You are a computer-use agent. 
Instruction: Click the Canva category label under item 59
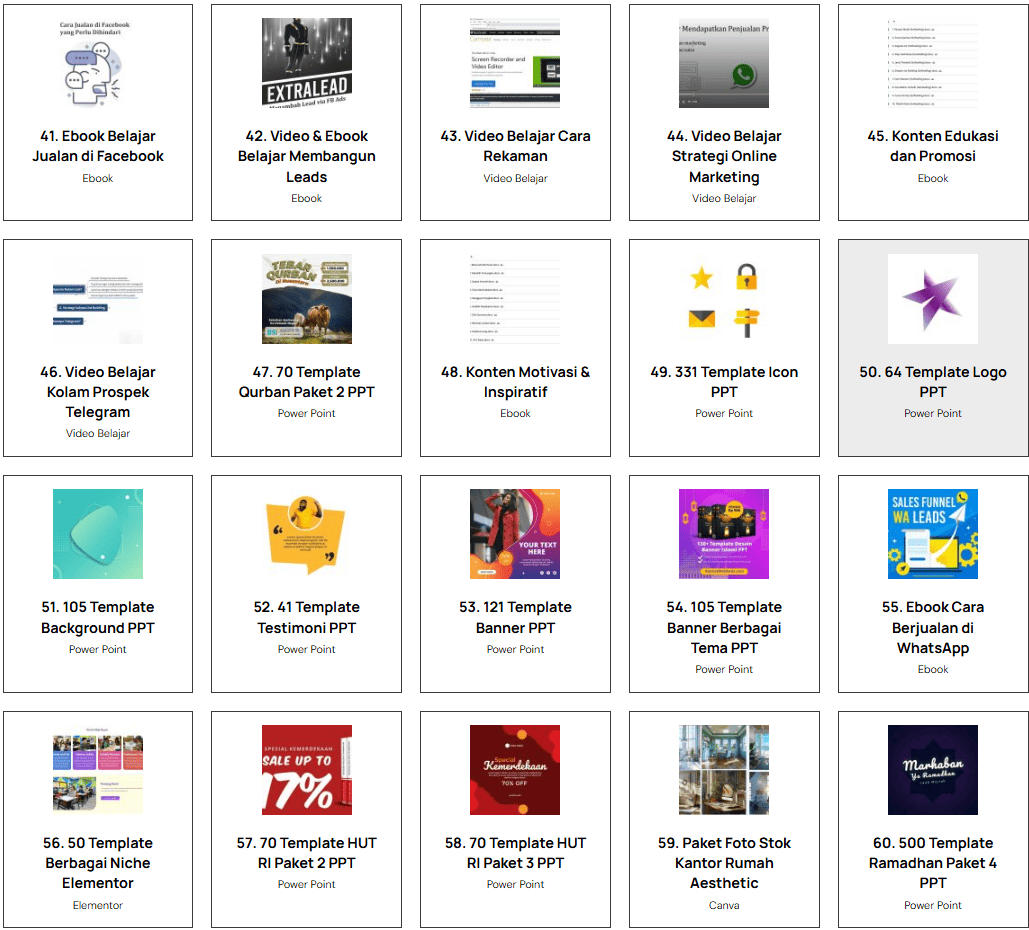[724, 905]
